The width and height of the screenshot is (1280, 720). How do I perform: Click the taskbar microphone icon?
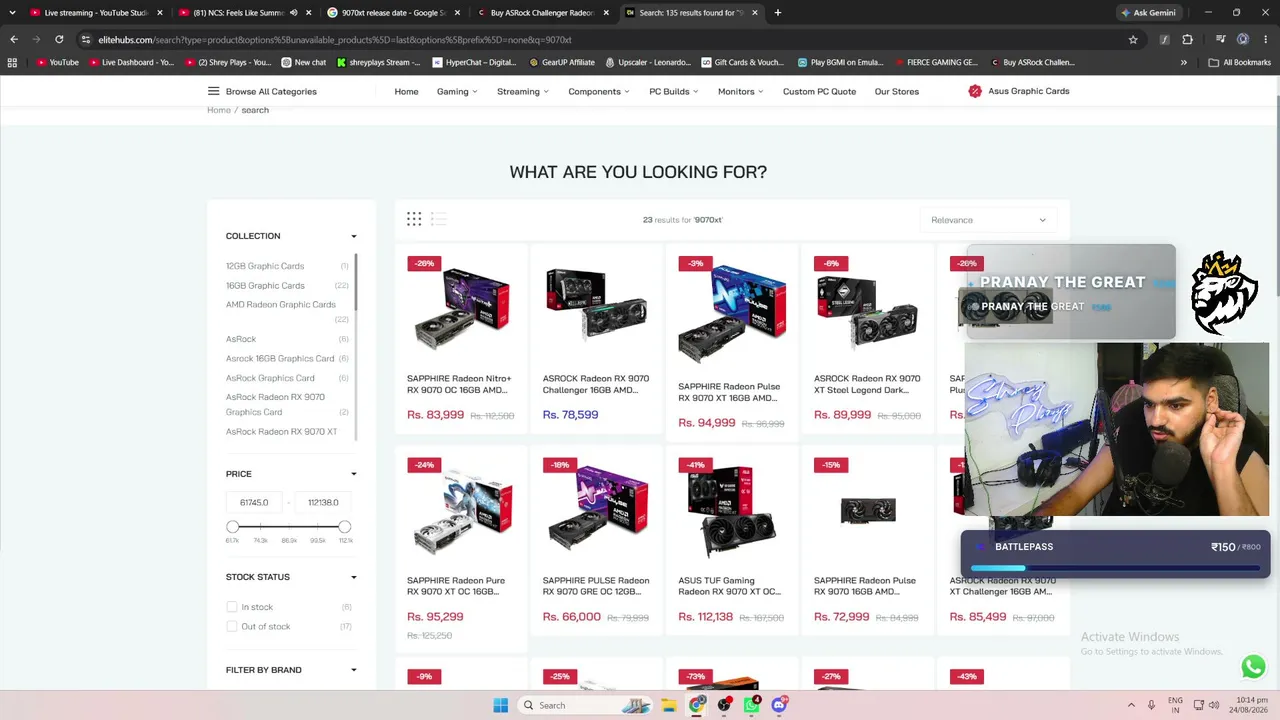coord(1151,705)
